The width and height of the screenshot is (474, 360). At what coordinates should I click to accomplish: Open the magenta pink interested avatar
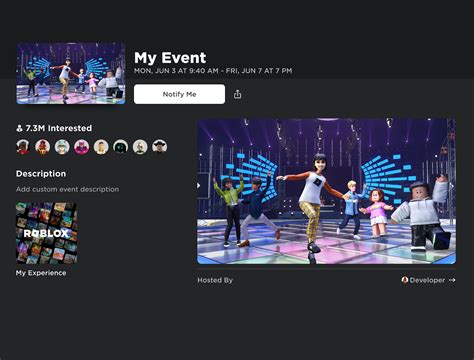point(82,147)
